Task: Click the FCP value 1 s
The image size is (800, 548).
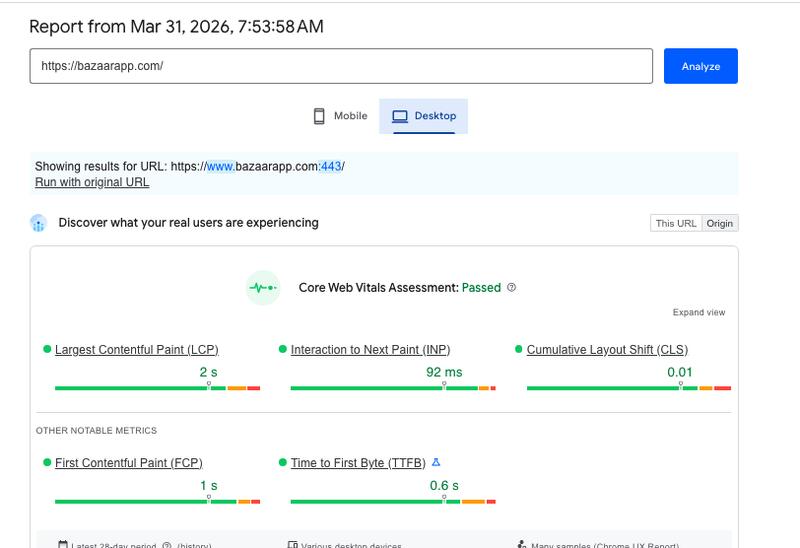Action: 208,486
